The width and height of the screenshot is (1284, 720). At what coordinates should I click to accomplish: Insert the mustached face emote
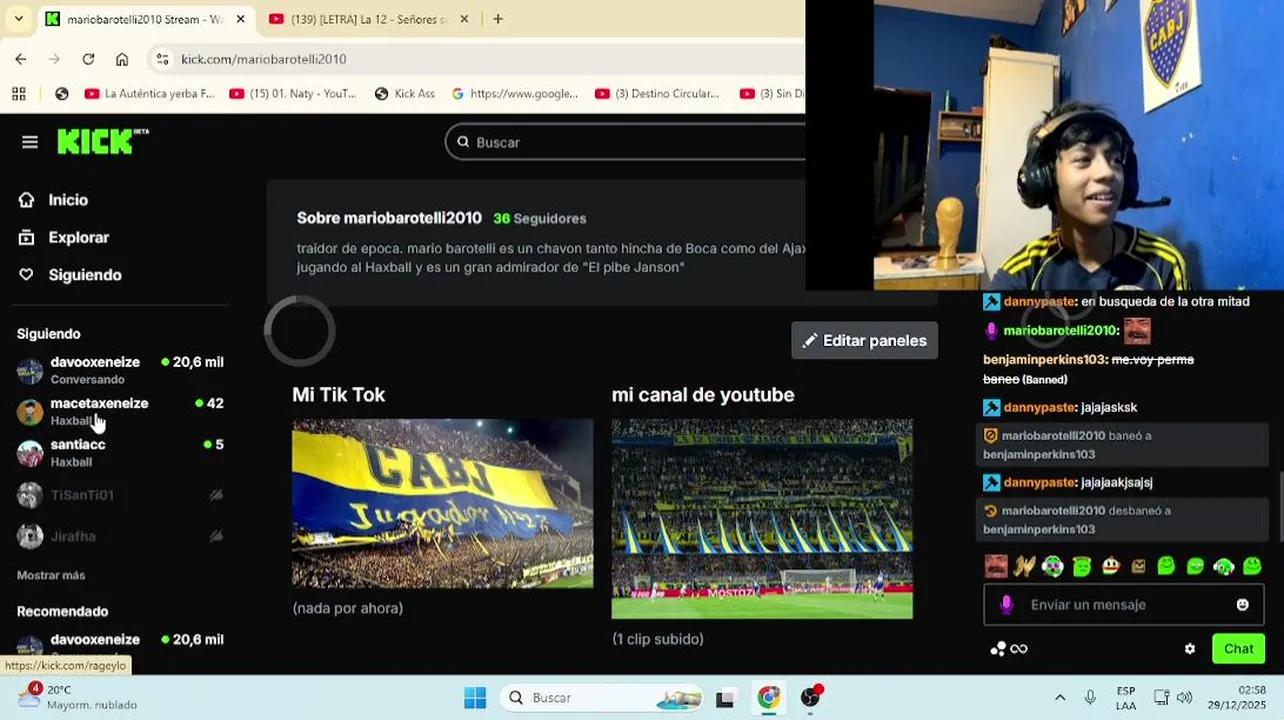(x=996, y=566)
